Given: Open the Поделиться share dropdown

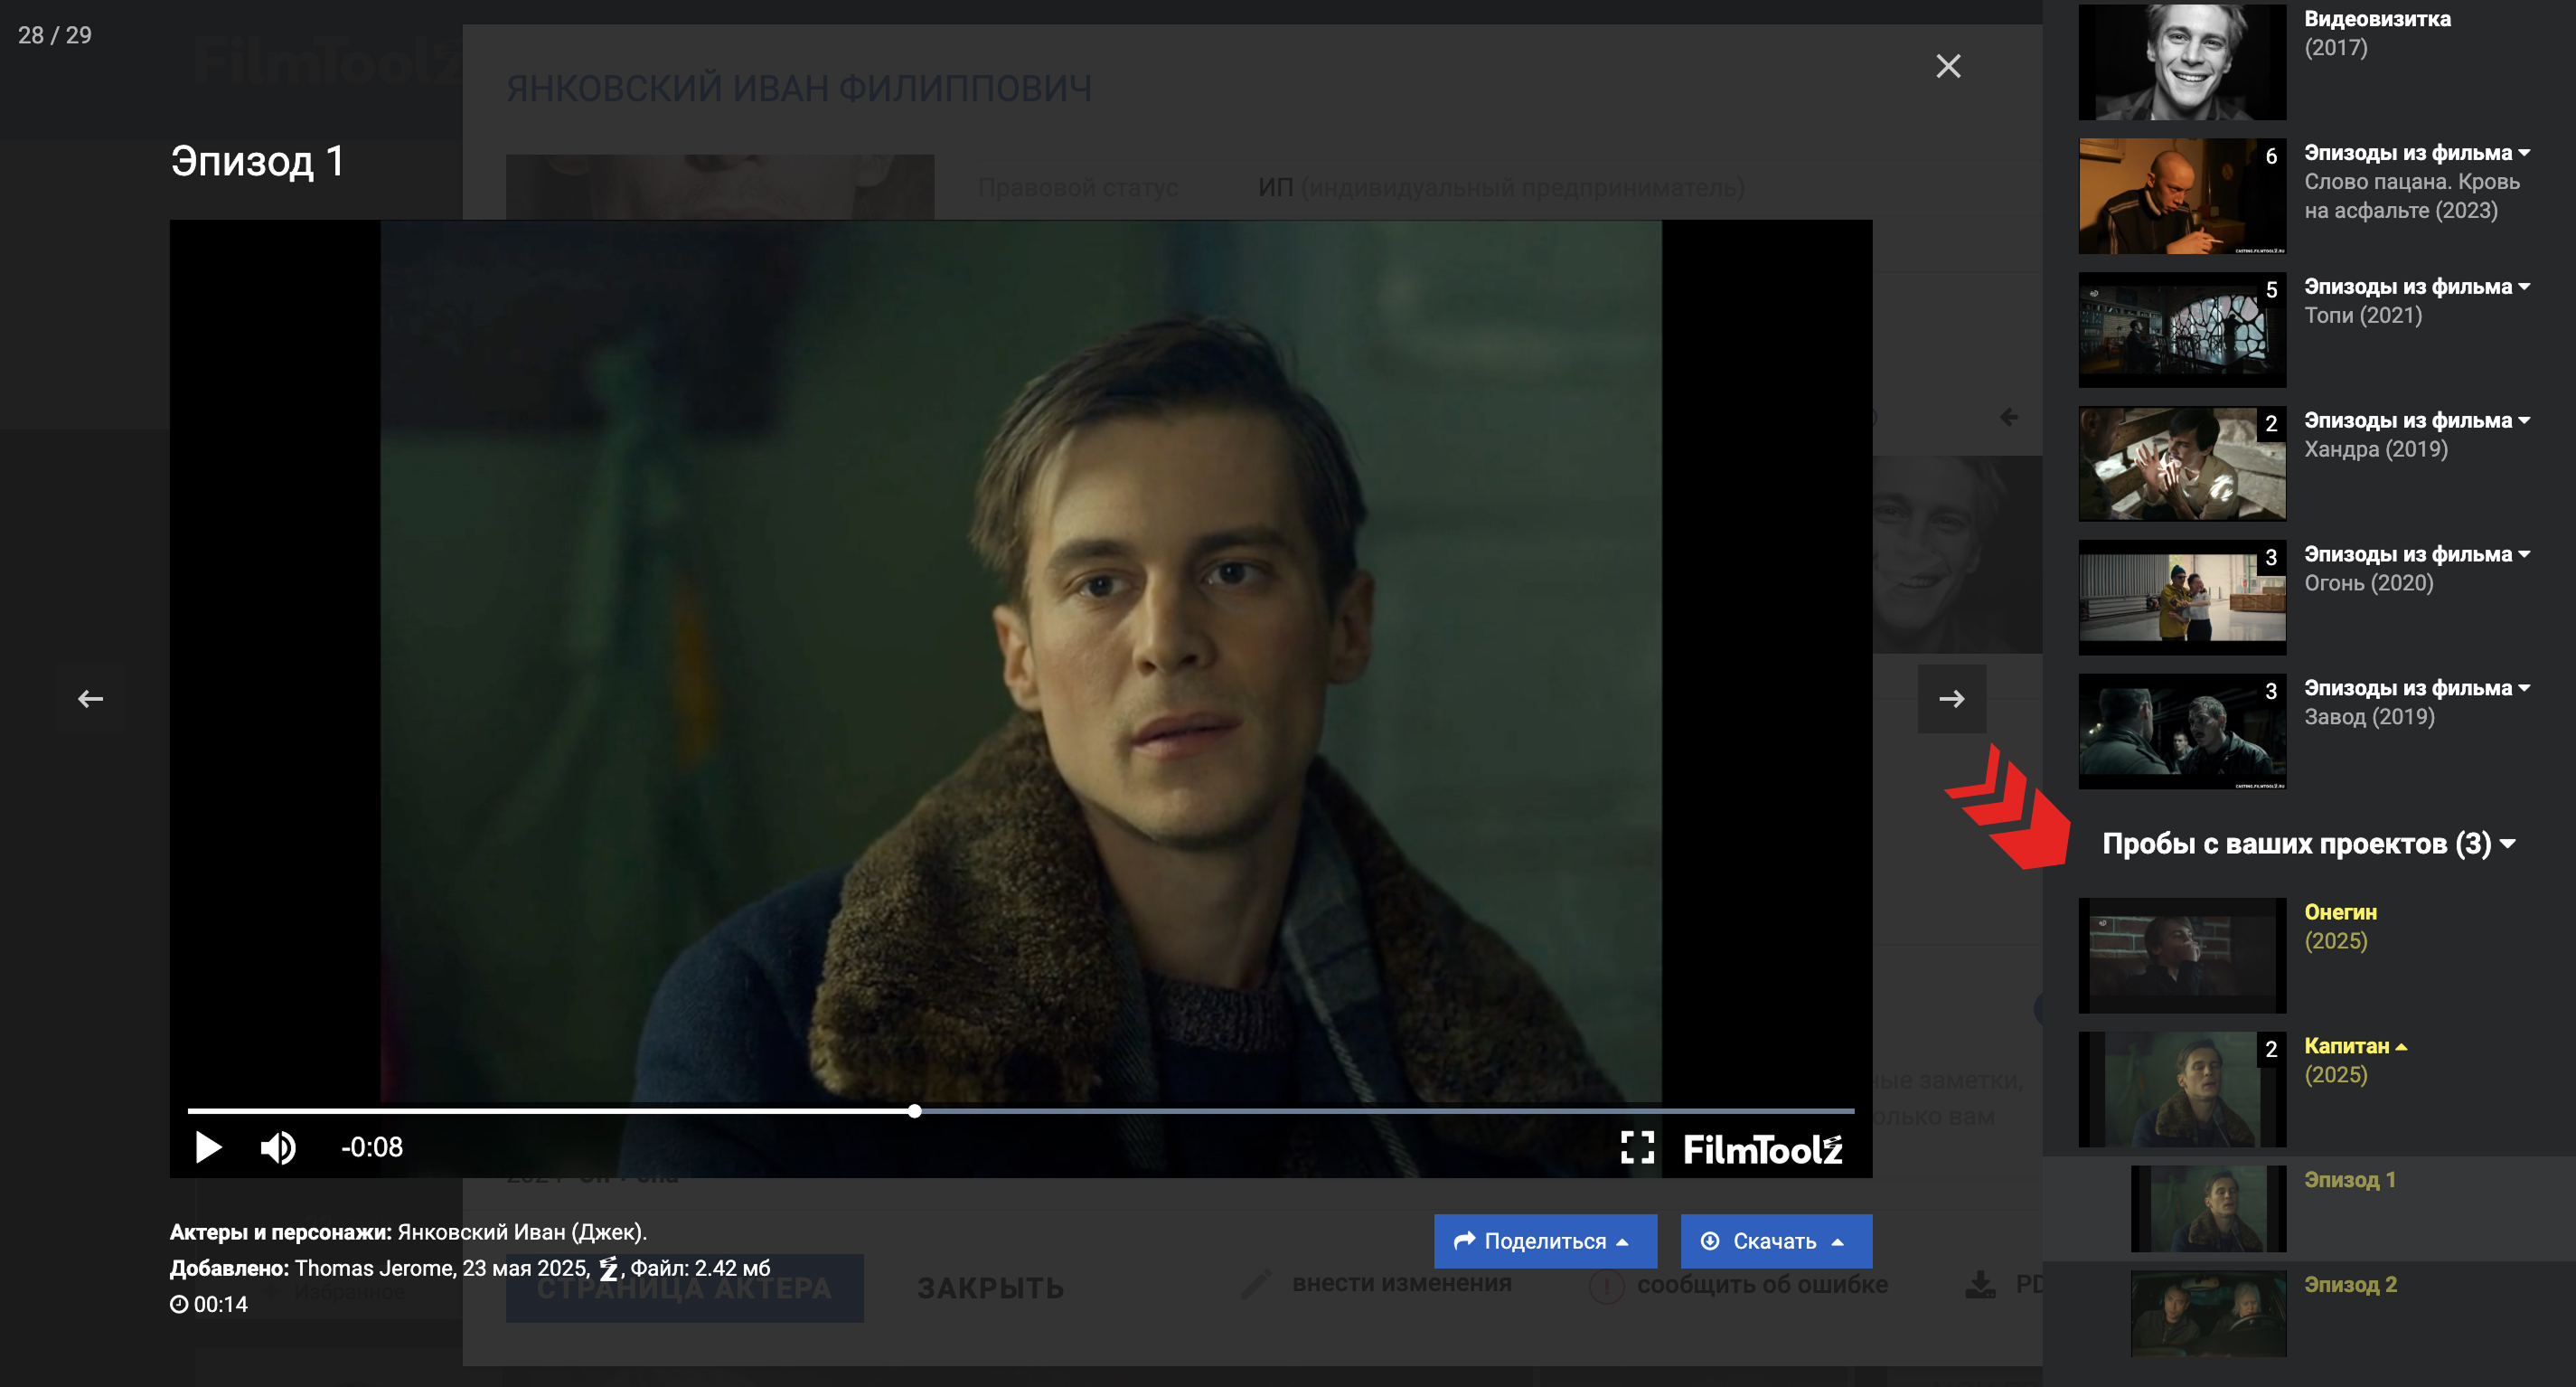Looking at the screenshot, I should pos(1545,1241).
